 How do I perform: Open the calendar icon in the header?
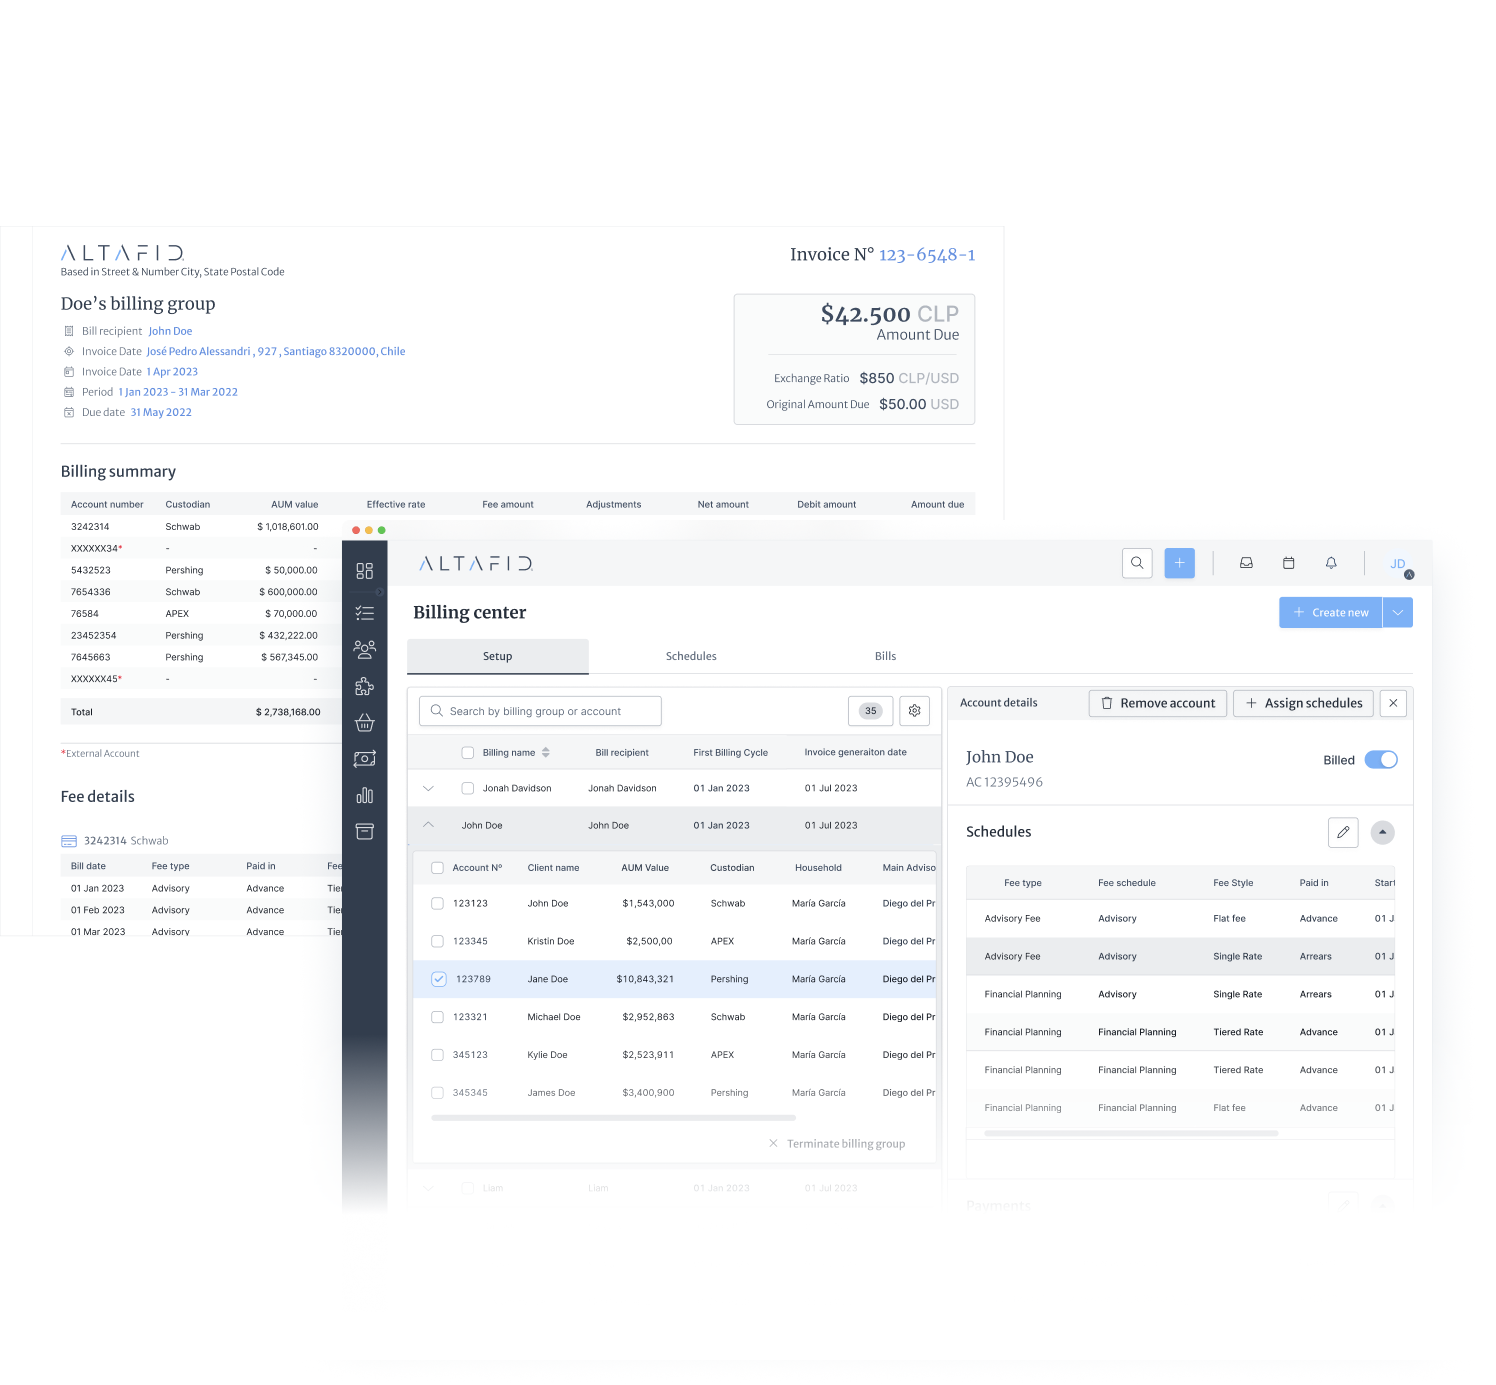click(x=1288, y=563)
